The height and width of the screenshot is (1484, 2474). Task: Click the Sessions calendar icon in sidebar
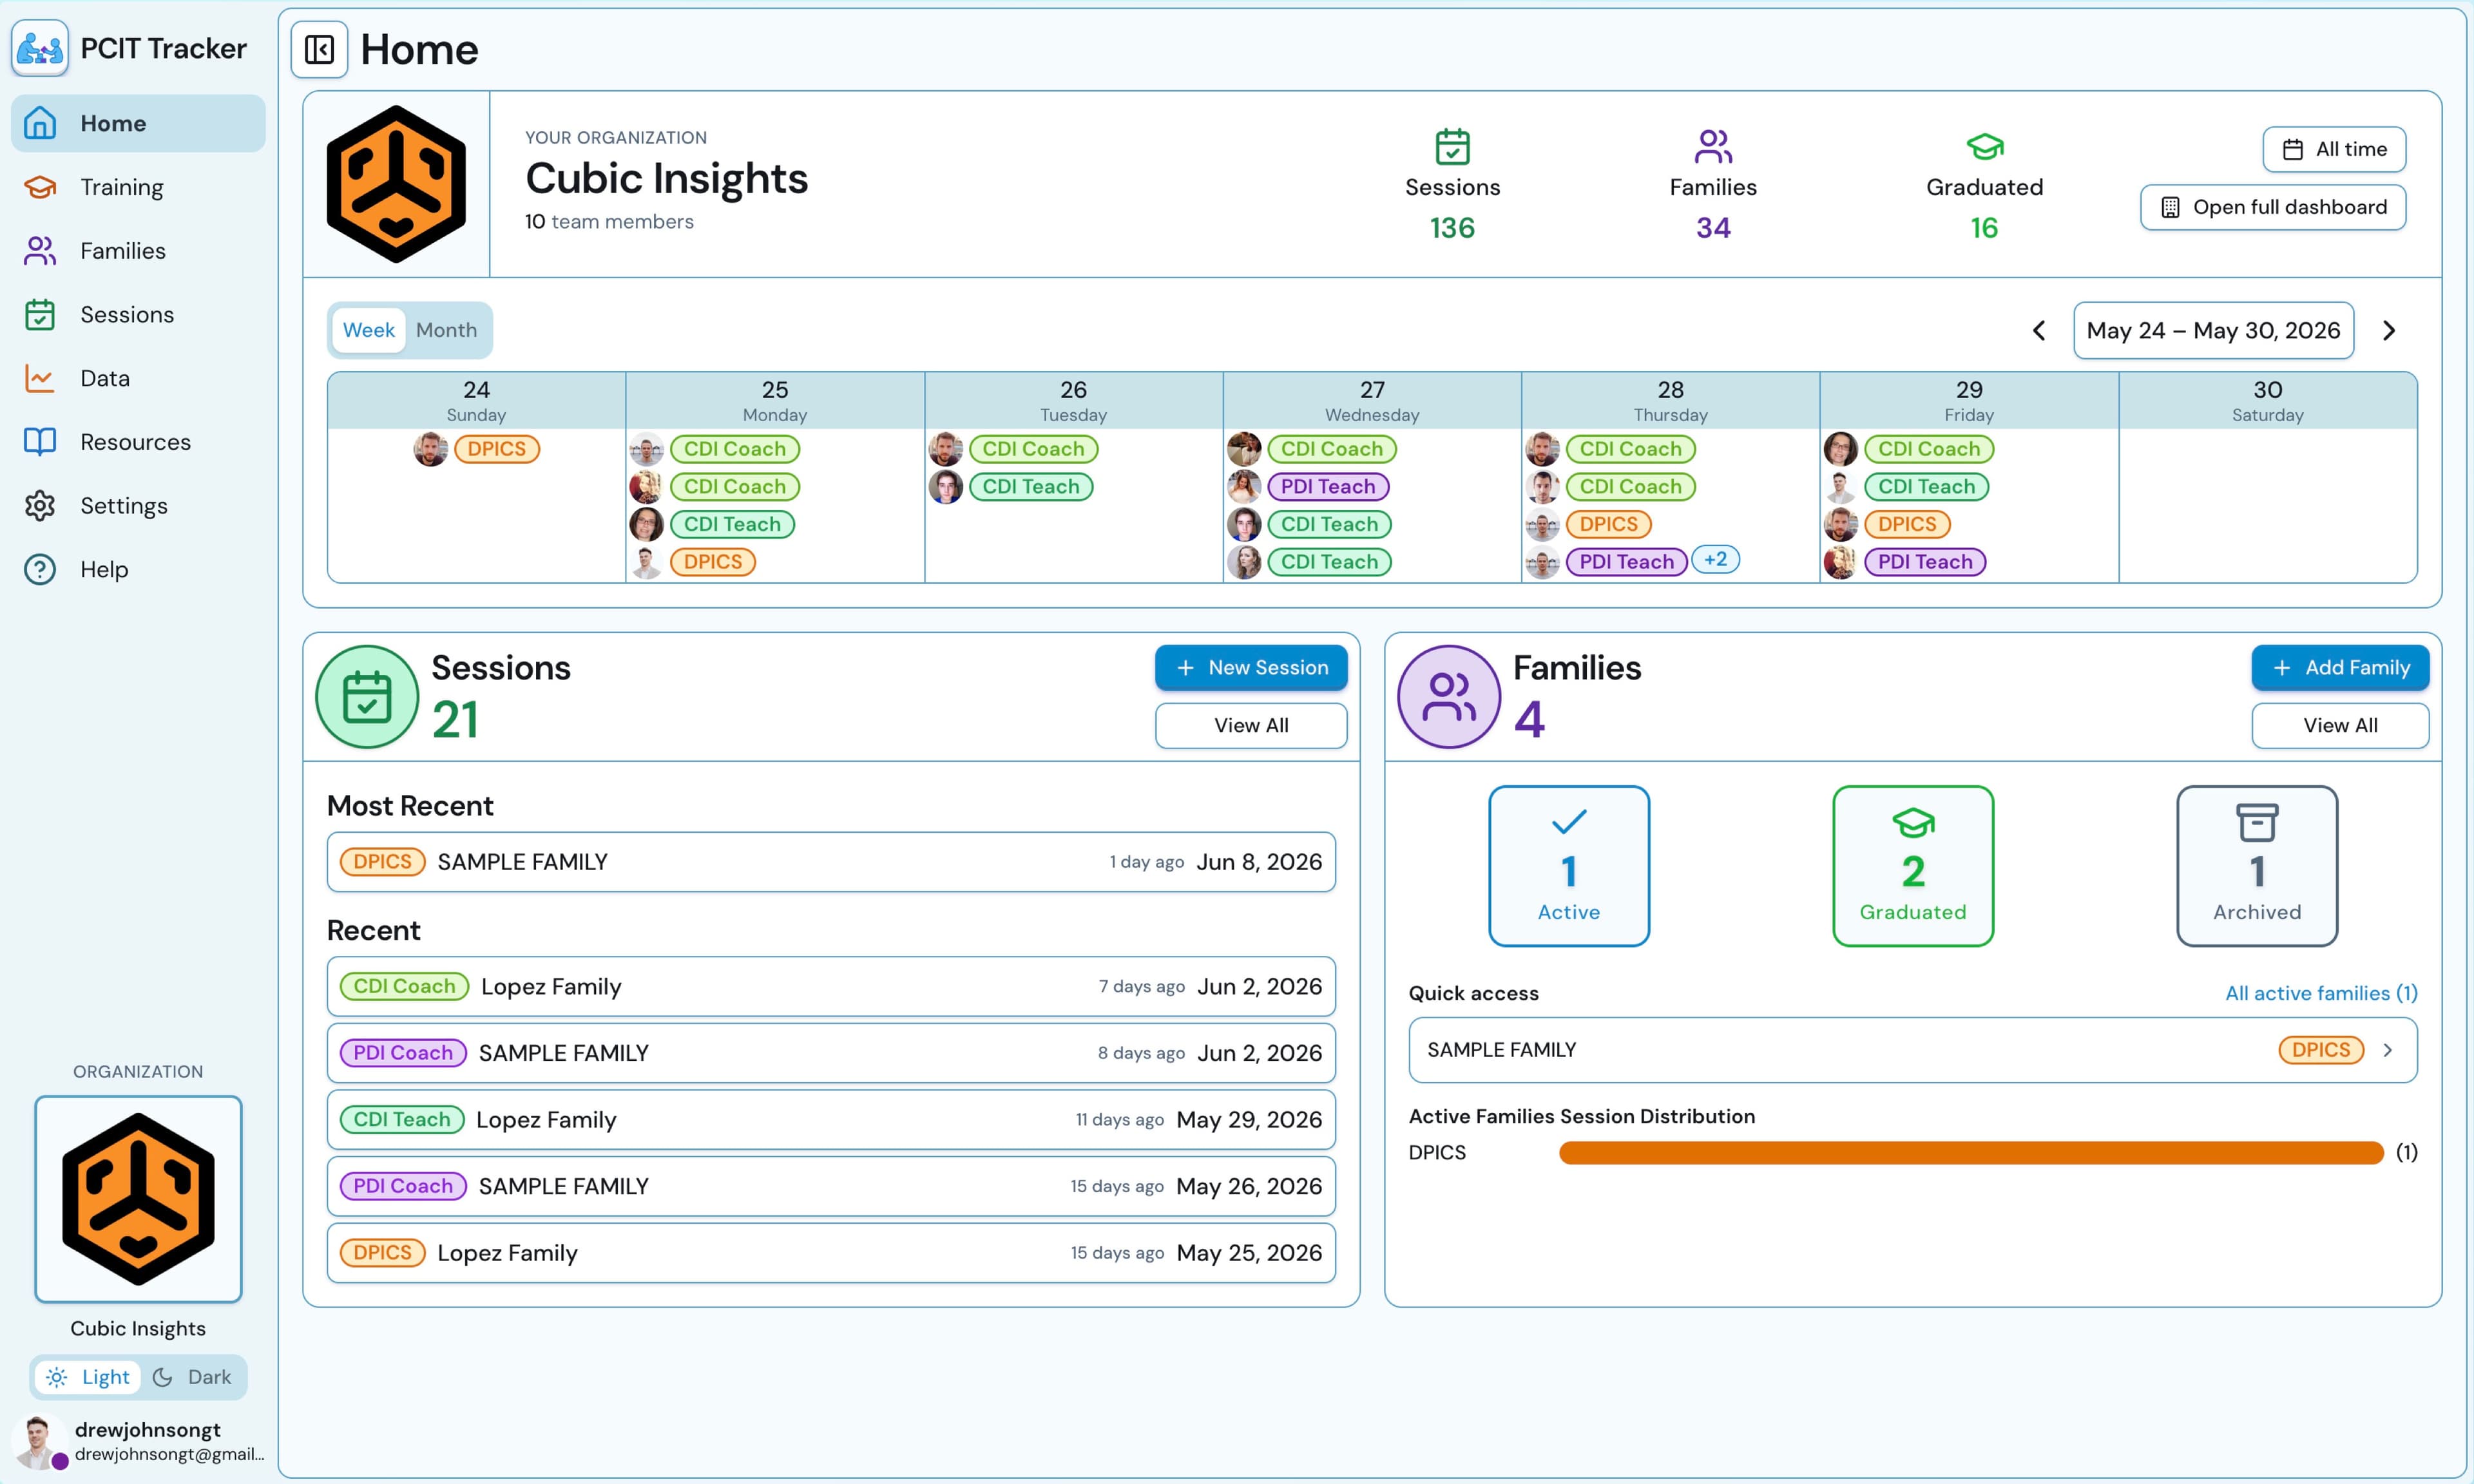click(40, 314)
